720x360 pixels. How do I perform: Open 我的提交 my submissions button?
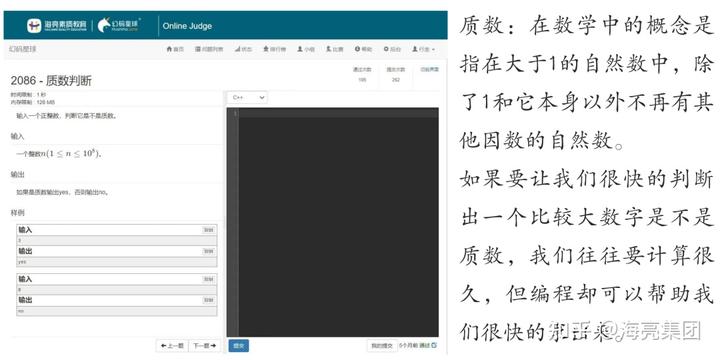[x=382, y=345]
